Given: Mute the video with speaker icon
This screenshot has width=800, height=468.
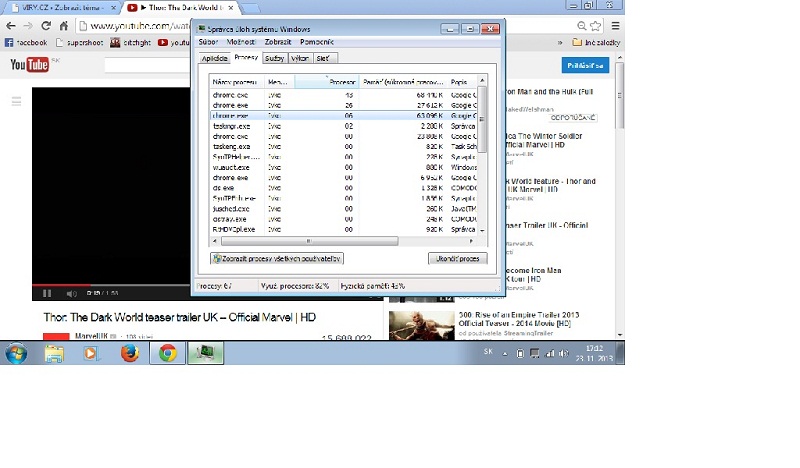Looking at the screenshot, I should coord(71,293).
